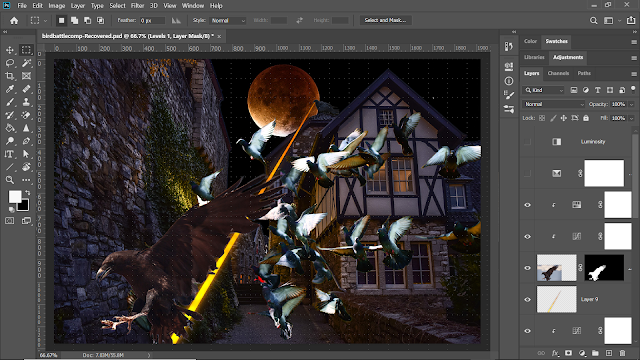Open the layer blend mode dropdown
Viewport: 640px width, 360px height.
[554, 104]
